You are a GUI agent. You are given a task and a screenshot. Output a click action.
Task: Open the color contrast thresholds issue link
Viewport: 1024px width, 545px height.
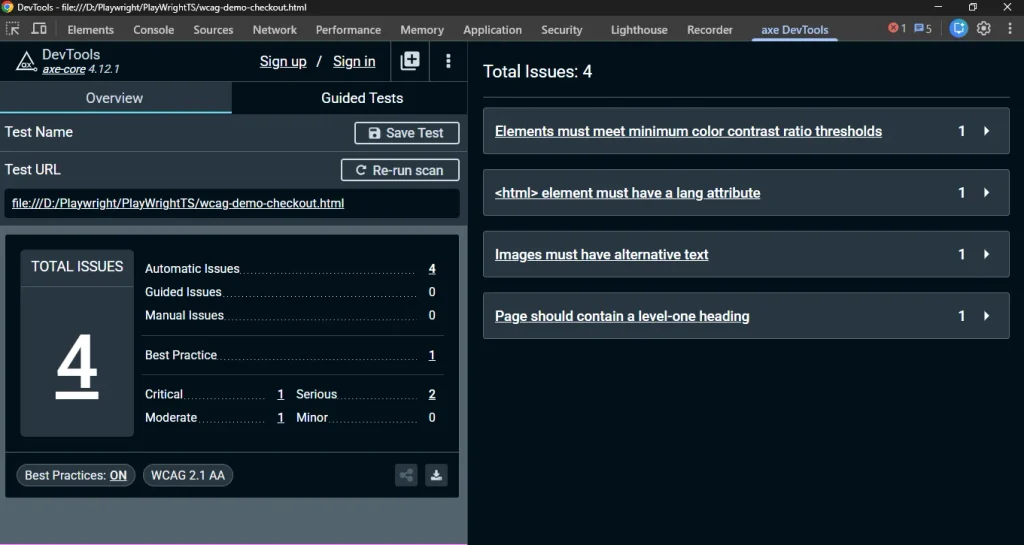tap(688, 131)
